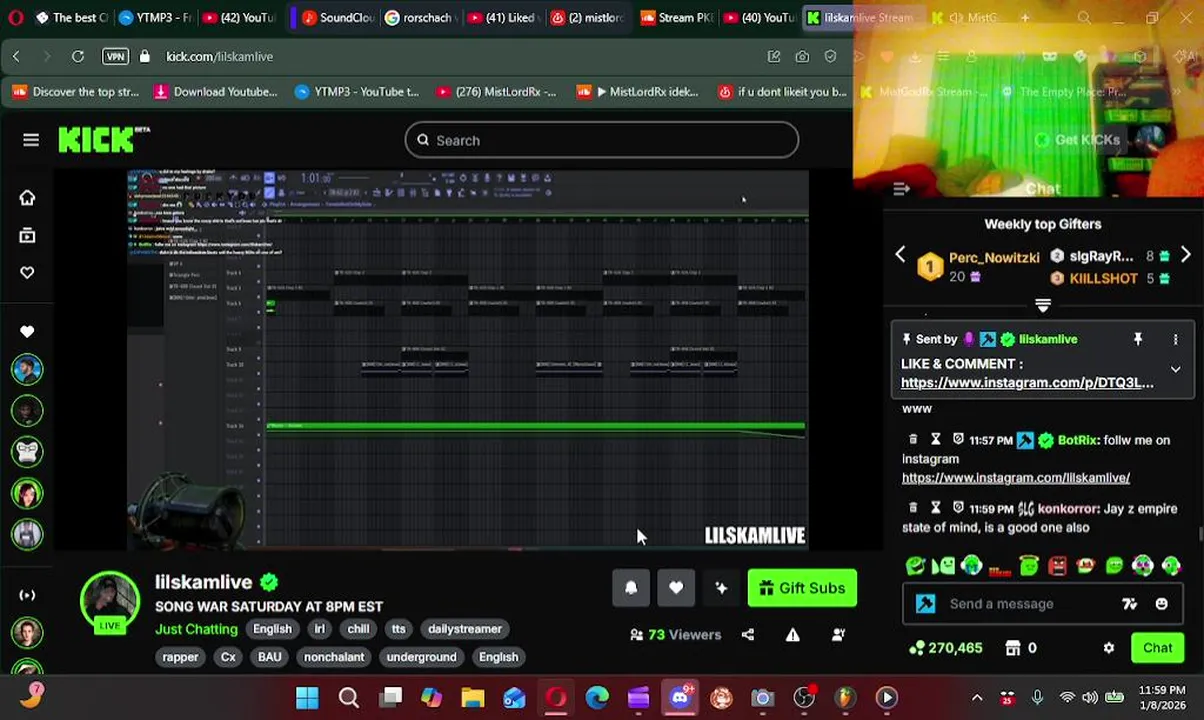Toggle the Opera VPN badge
Image resolution: width=1204 pixels, height=720 pixels.
point(115,57)
